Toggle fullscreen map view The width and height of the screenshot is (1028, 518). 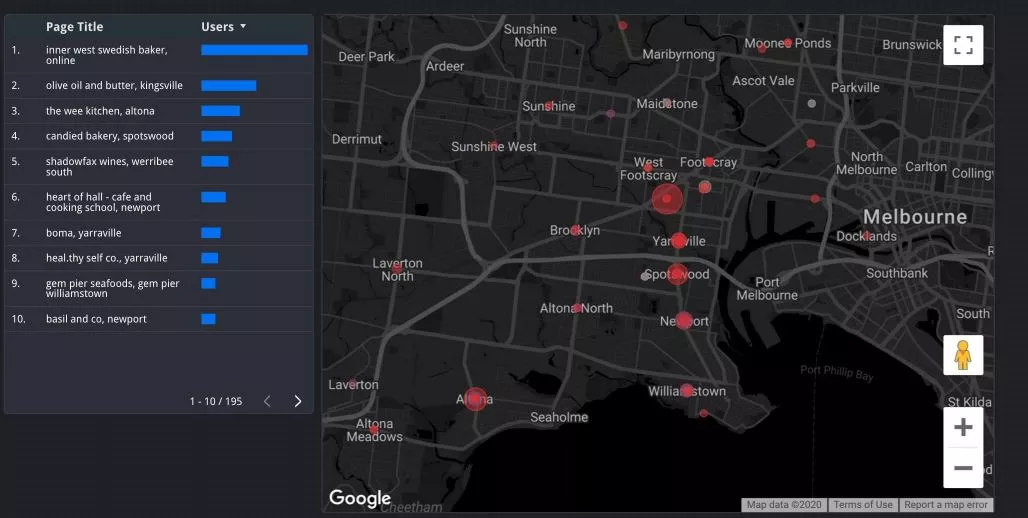pos(963,45)
